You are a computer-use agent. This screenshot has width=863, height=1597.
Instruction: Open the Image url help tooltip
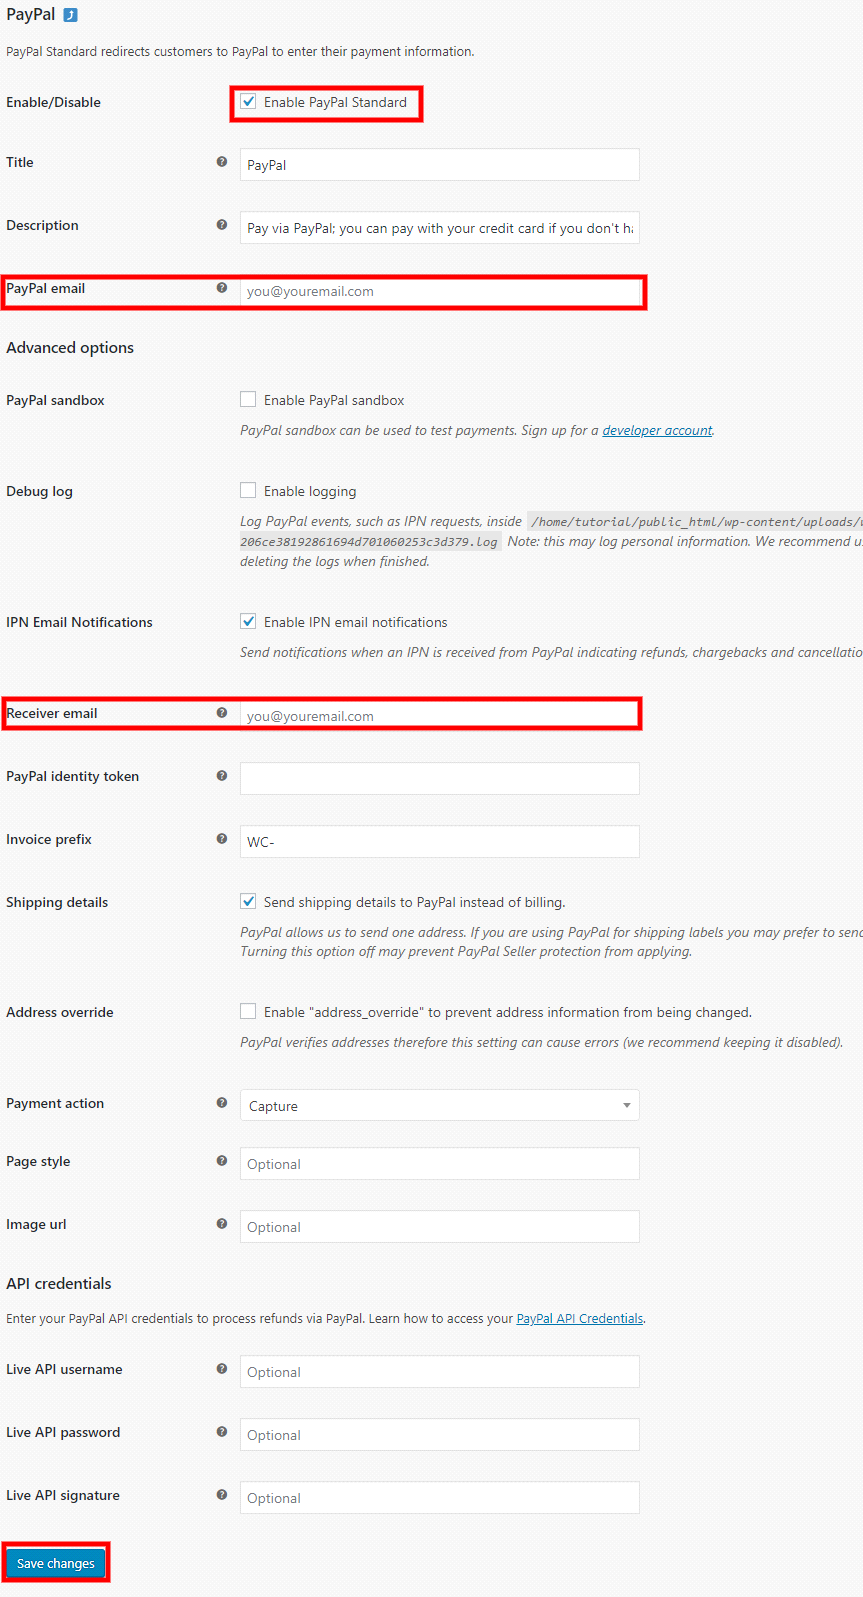click(222, 1223)
